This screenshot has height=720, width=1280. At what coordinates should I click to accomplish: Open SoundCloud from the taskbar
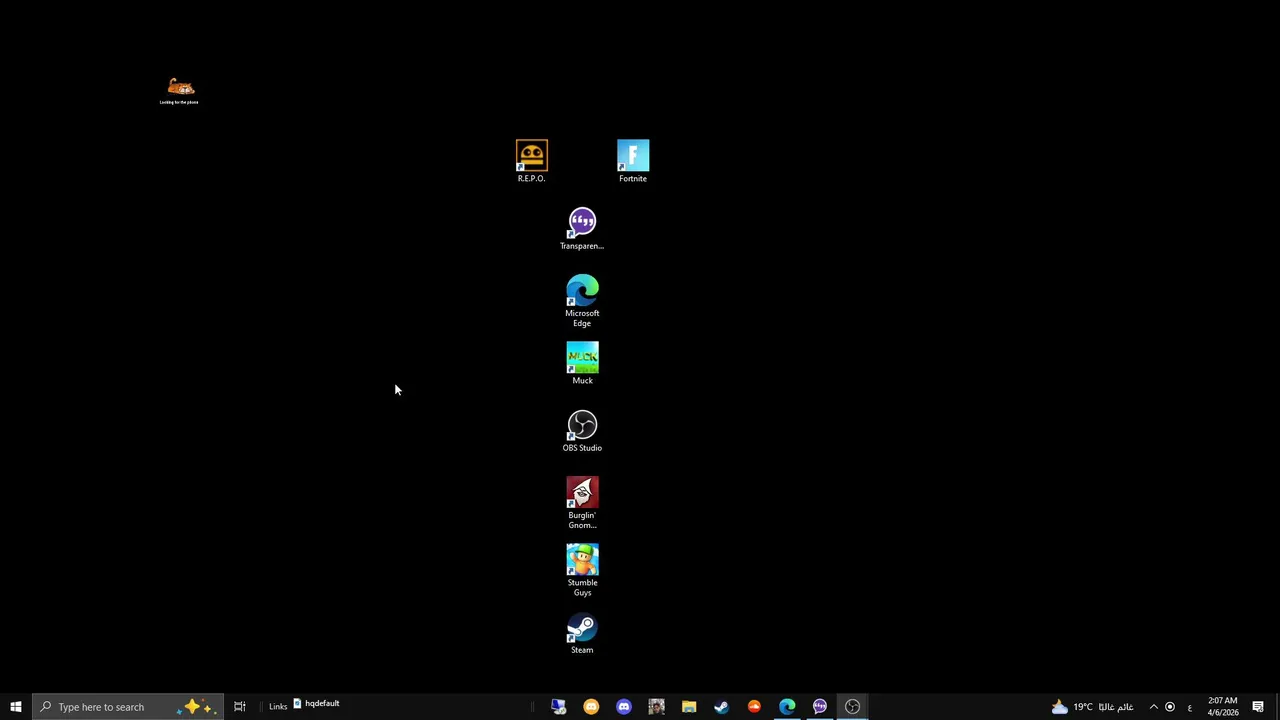754,707
